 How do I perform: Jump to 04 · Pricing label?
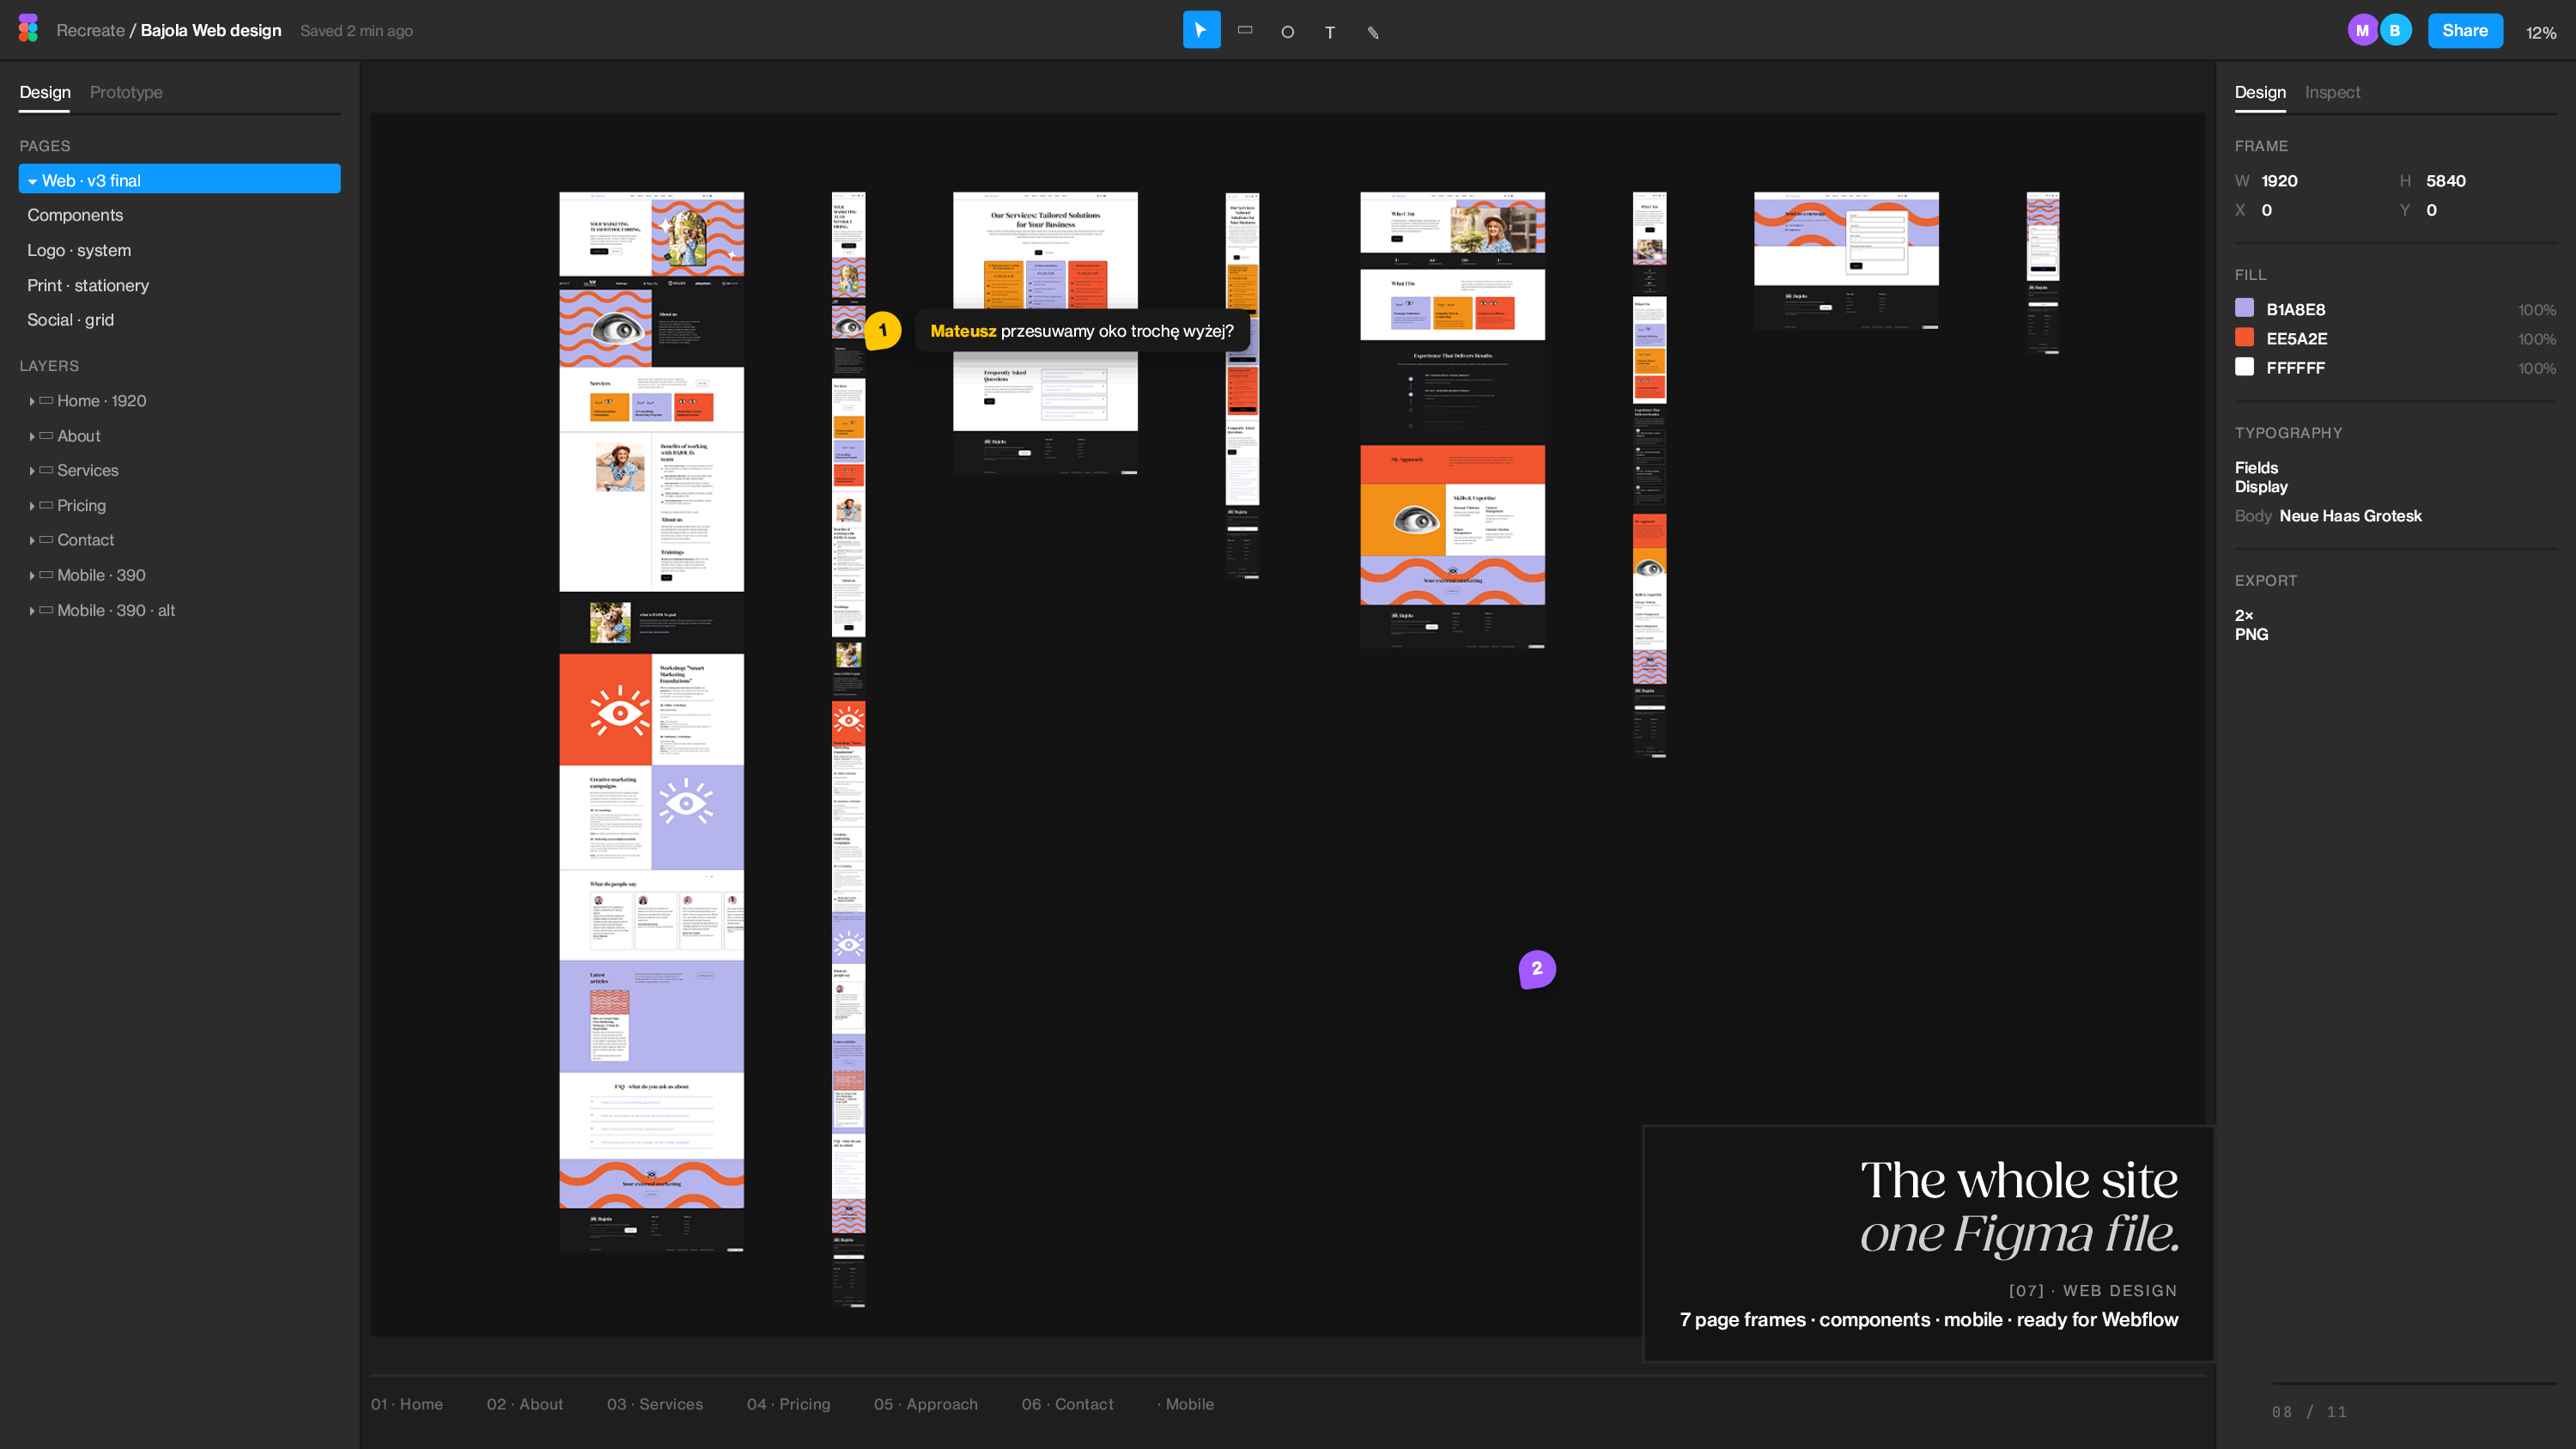pyautogui.click(x=788, y=1404)
